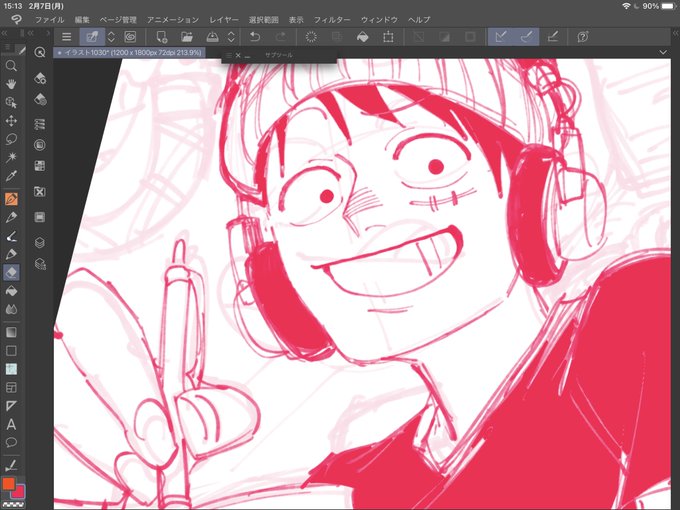Select the Pencil tool
Image resolution: width=680 pixels, height=510 pixels.
[11, 217]
